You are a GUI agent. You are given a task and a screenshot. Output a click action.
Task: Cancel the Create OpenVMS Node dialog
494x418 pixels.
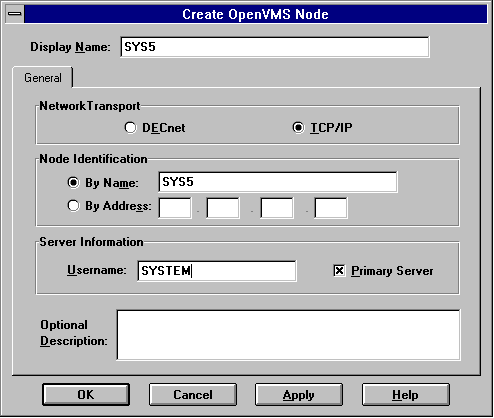(x=193, y=395)
